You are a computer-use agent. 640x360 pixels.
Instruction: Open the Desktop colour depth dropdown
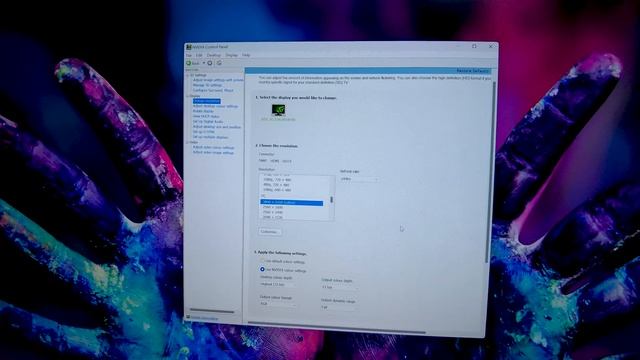pyautogui.click(x=278, y=284)
